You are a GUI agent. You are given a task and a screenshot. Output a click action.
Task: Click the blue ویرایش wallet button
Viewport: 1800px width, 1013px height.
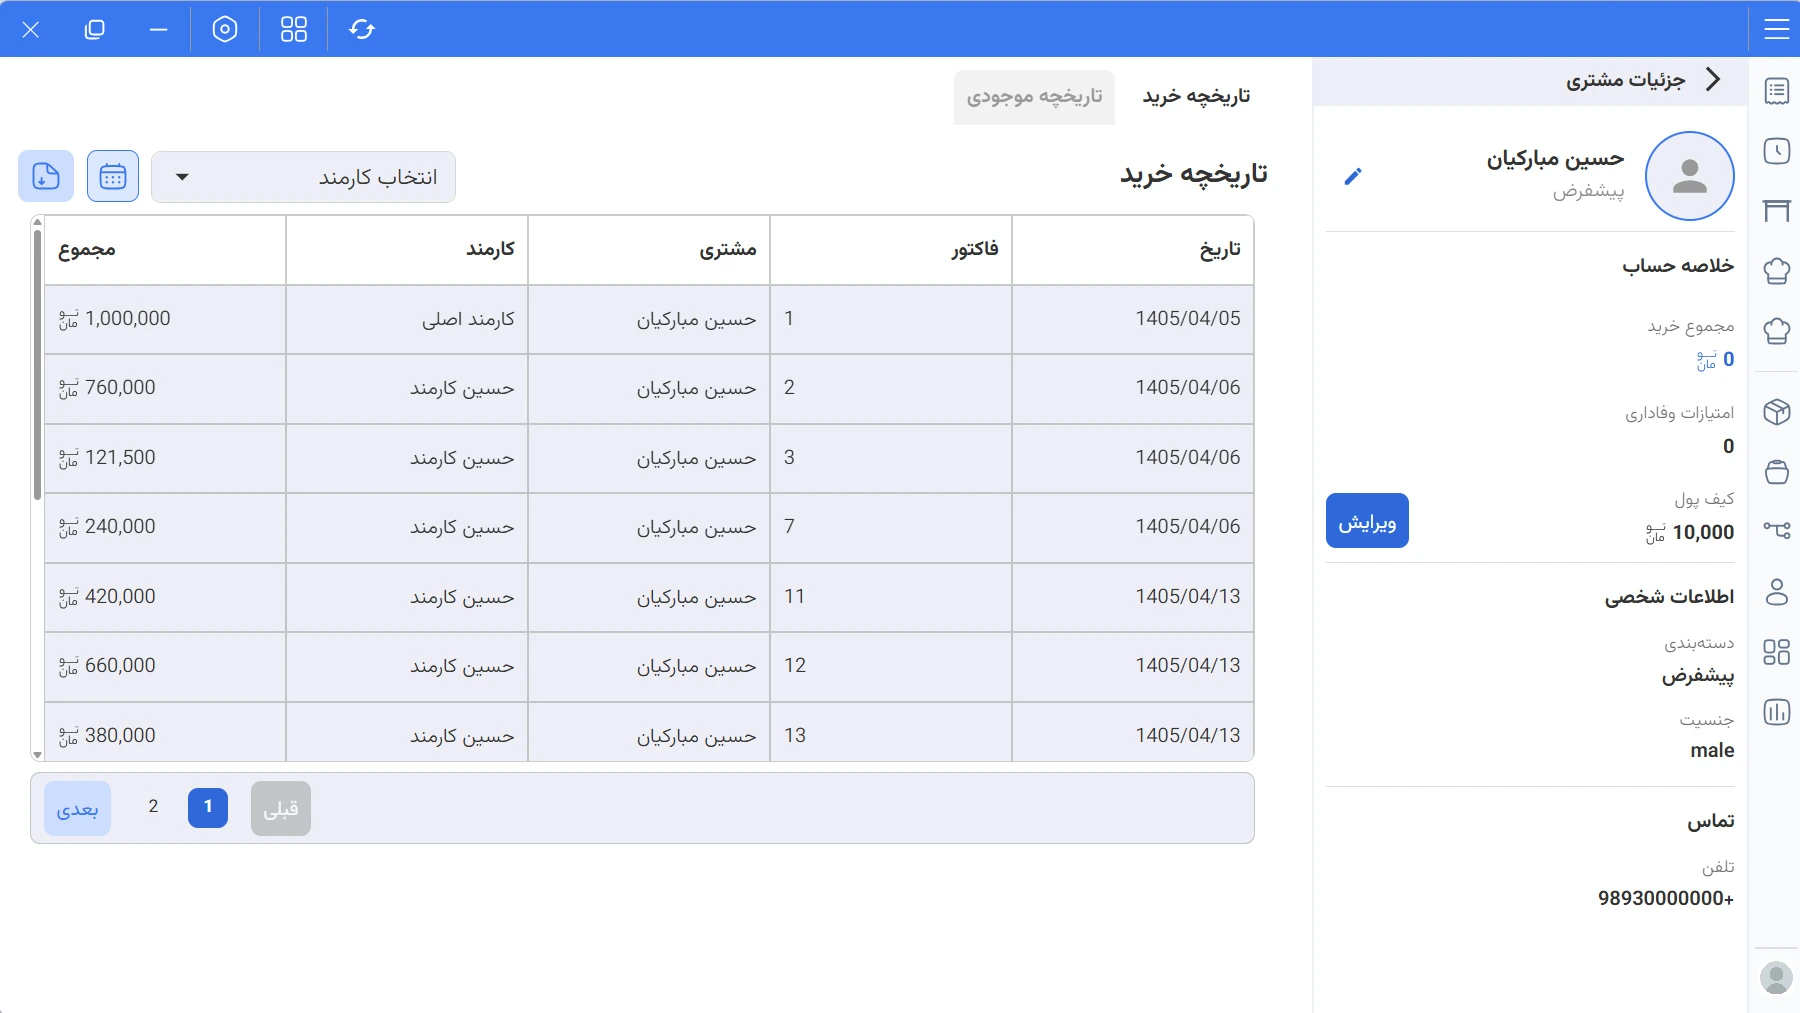tap(1367, 521)
